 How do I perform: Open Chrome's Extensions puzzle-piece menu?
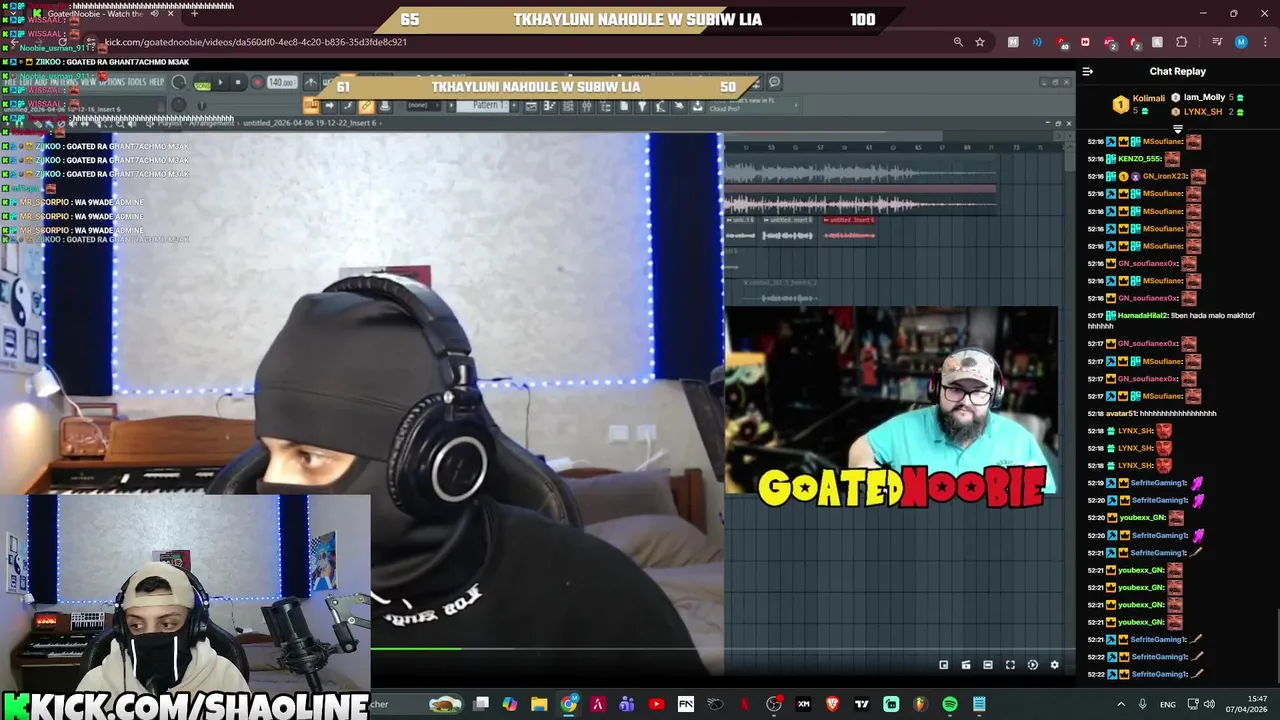pyautogui.click(x=1182, y=42)
